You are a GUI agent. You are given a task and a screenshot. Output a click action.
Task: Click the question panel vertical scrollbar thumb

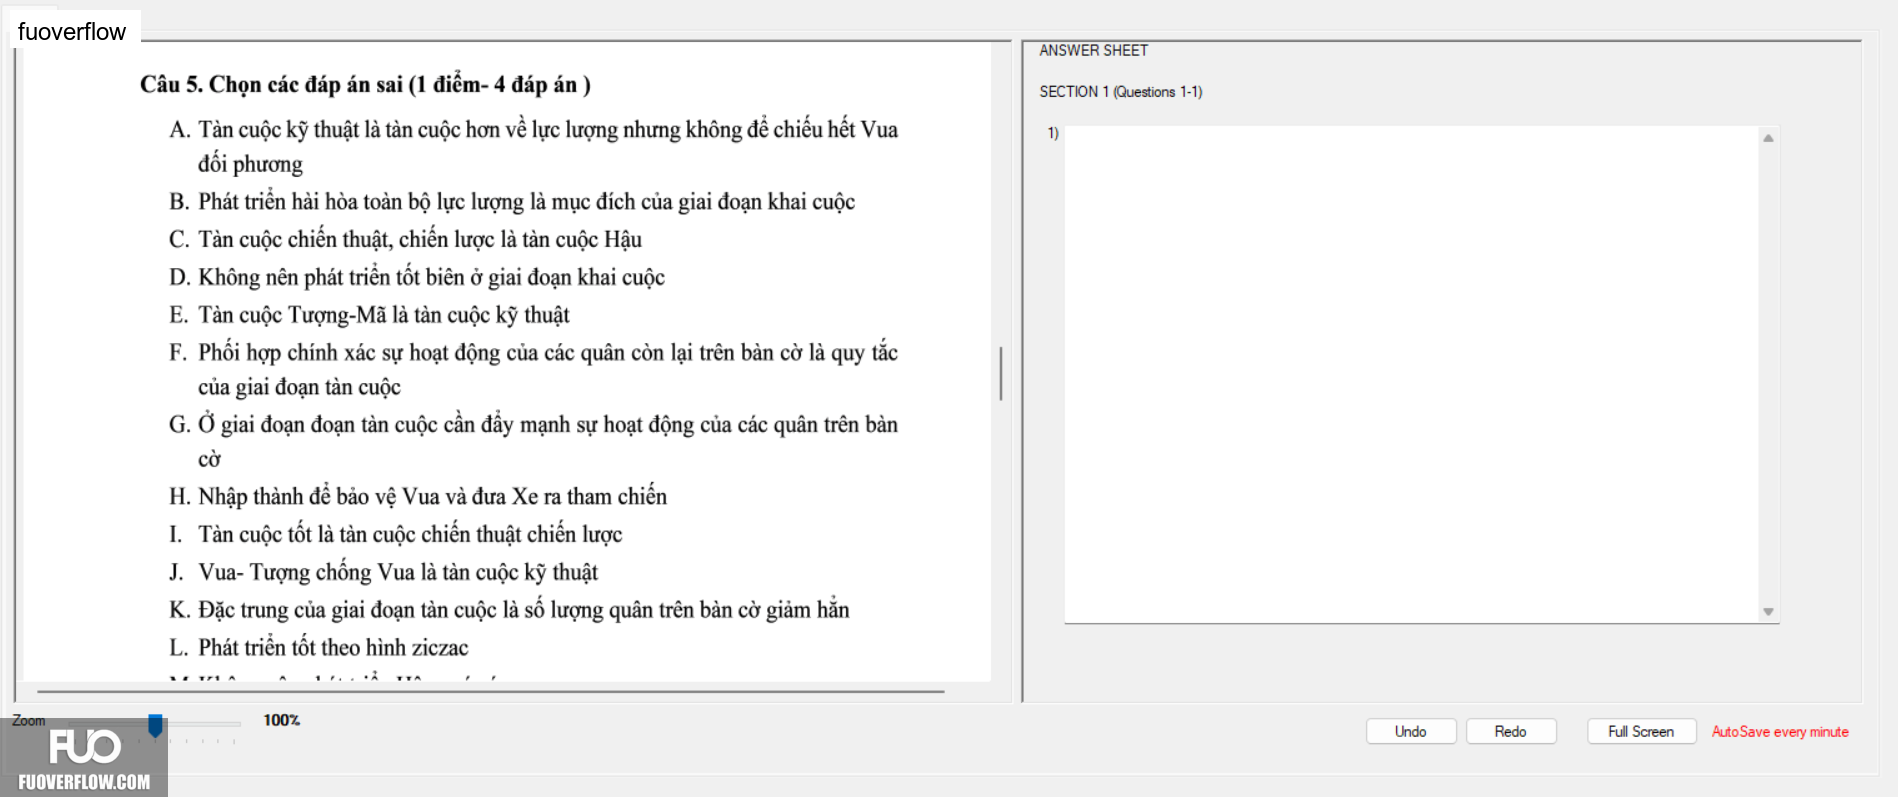pos(1000,374)
